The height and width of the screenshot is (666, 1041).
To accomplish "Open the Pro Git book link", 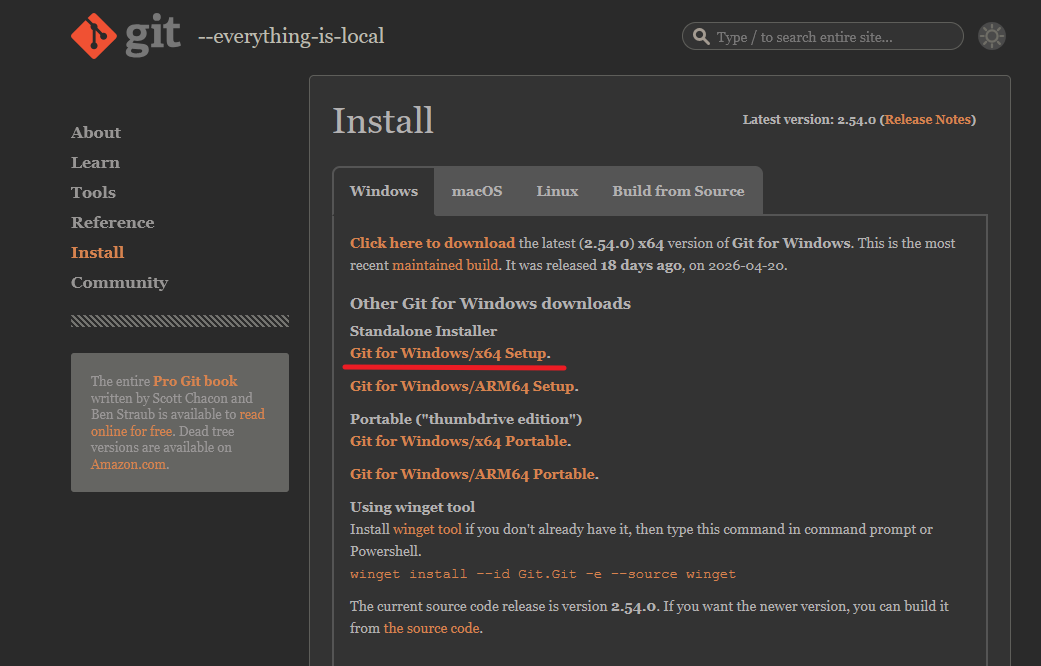I will coord(195,381).
